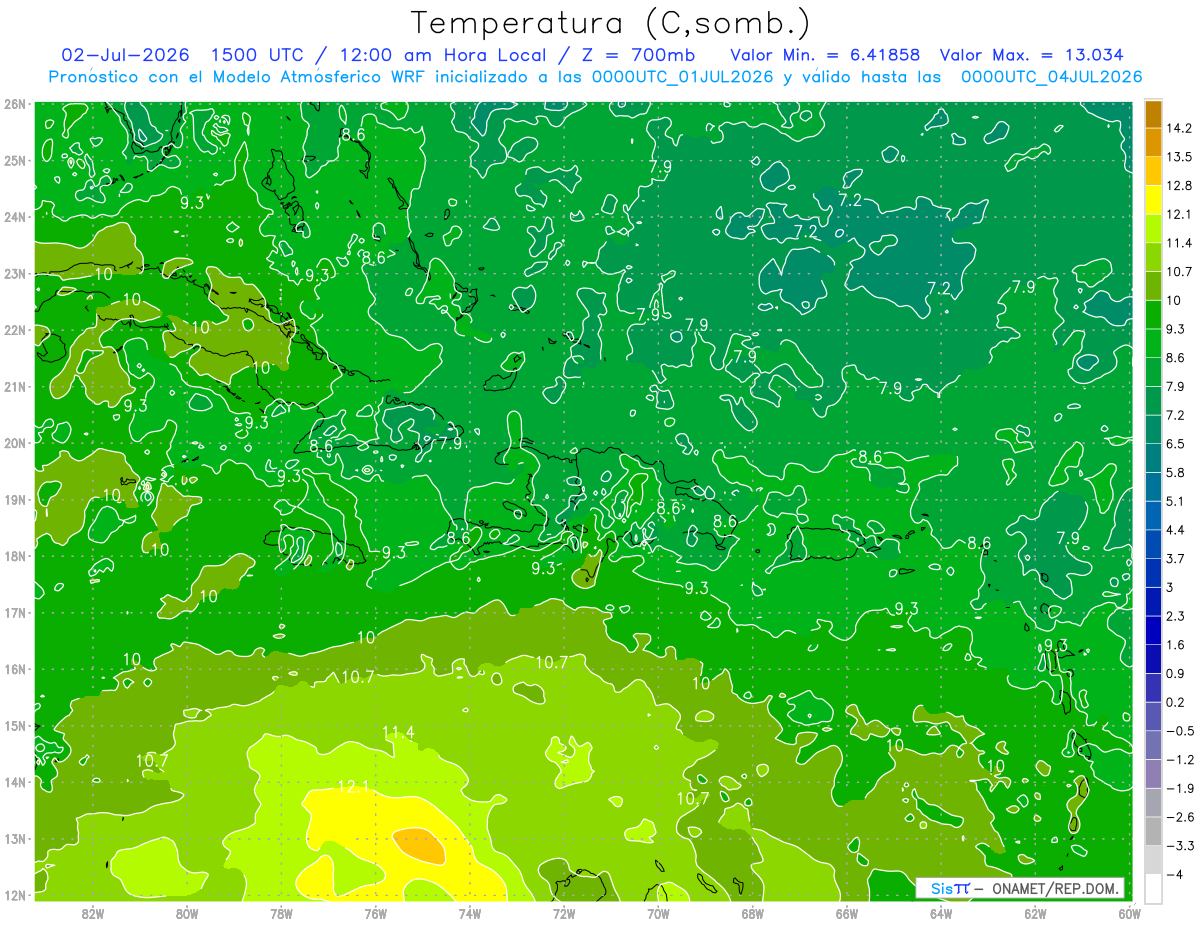Click "0000UTC_01JUL2026" initialization time text

coord(682,77)
